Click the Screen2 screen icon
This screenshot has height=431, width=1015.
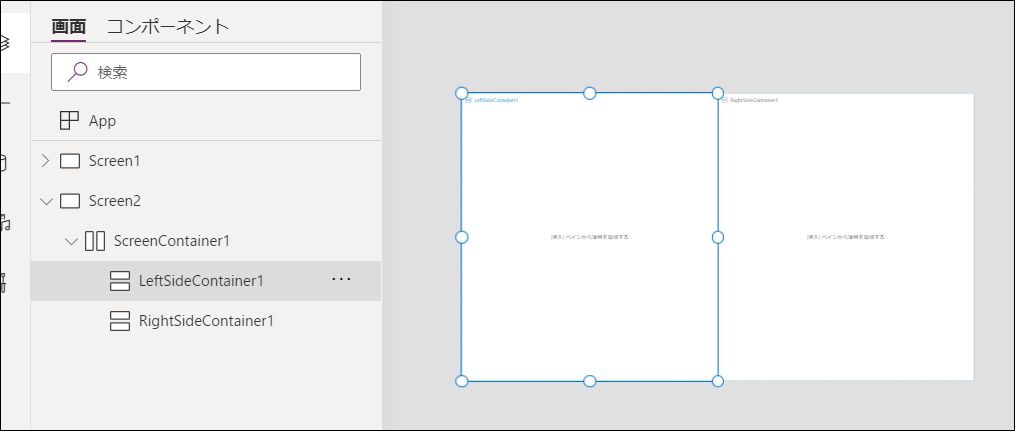pos(70,201)
